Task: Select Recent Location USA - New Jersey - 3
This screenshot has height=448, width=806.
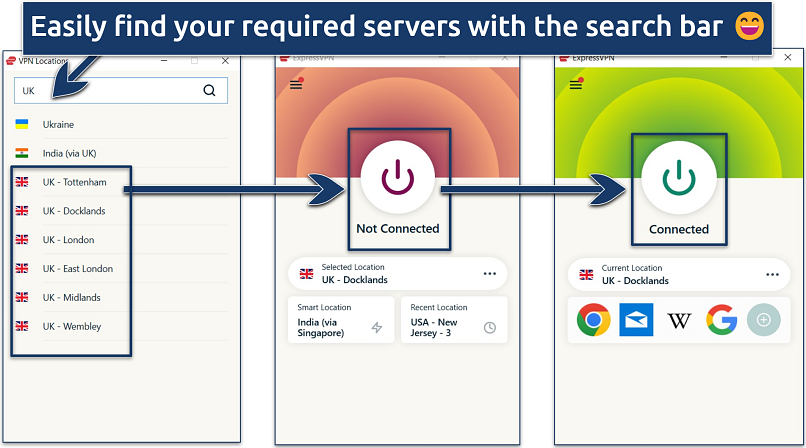Action: tap(454, 320)
